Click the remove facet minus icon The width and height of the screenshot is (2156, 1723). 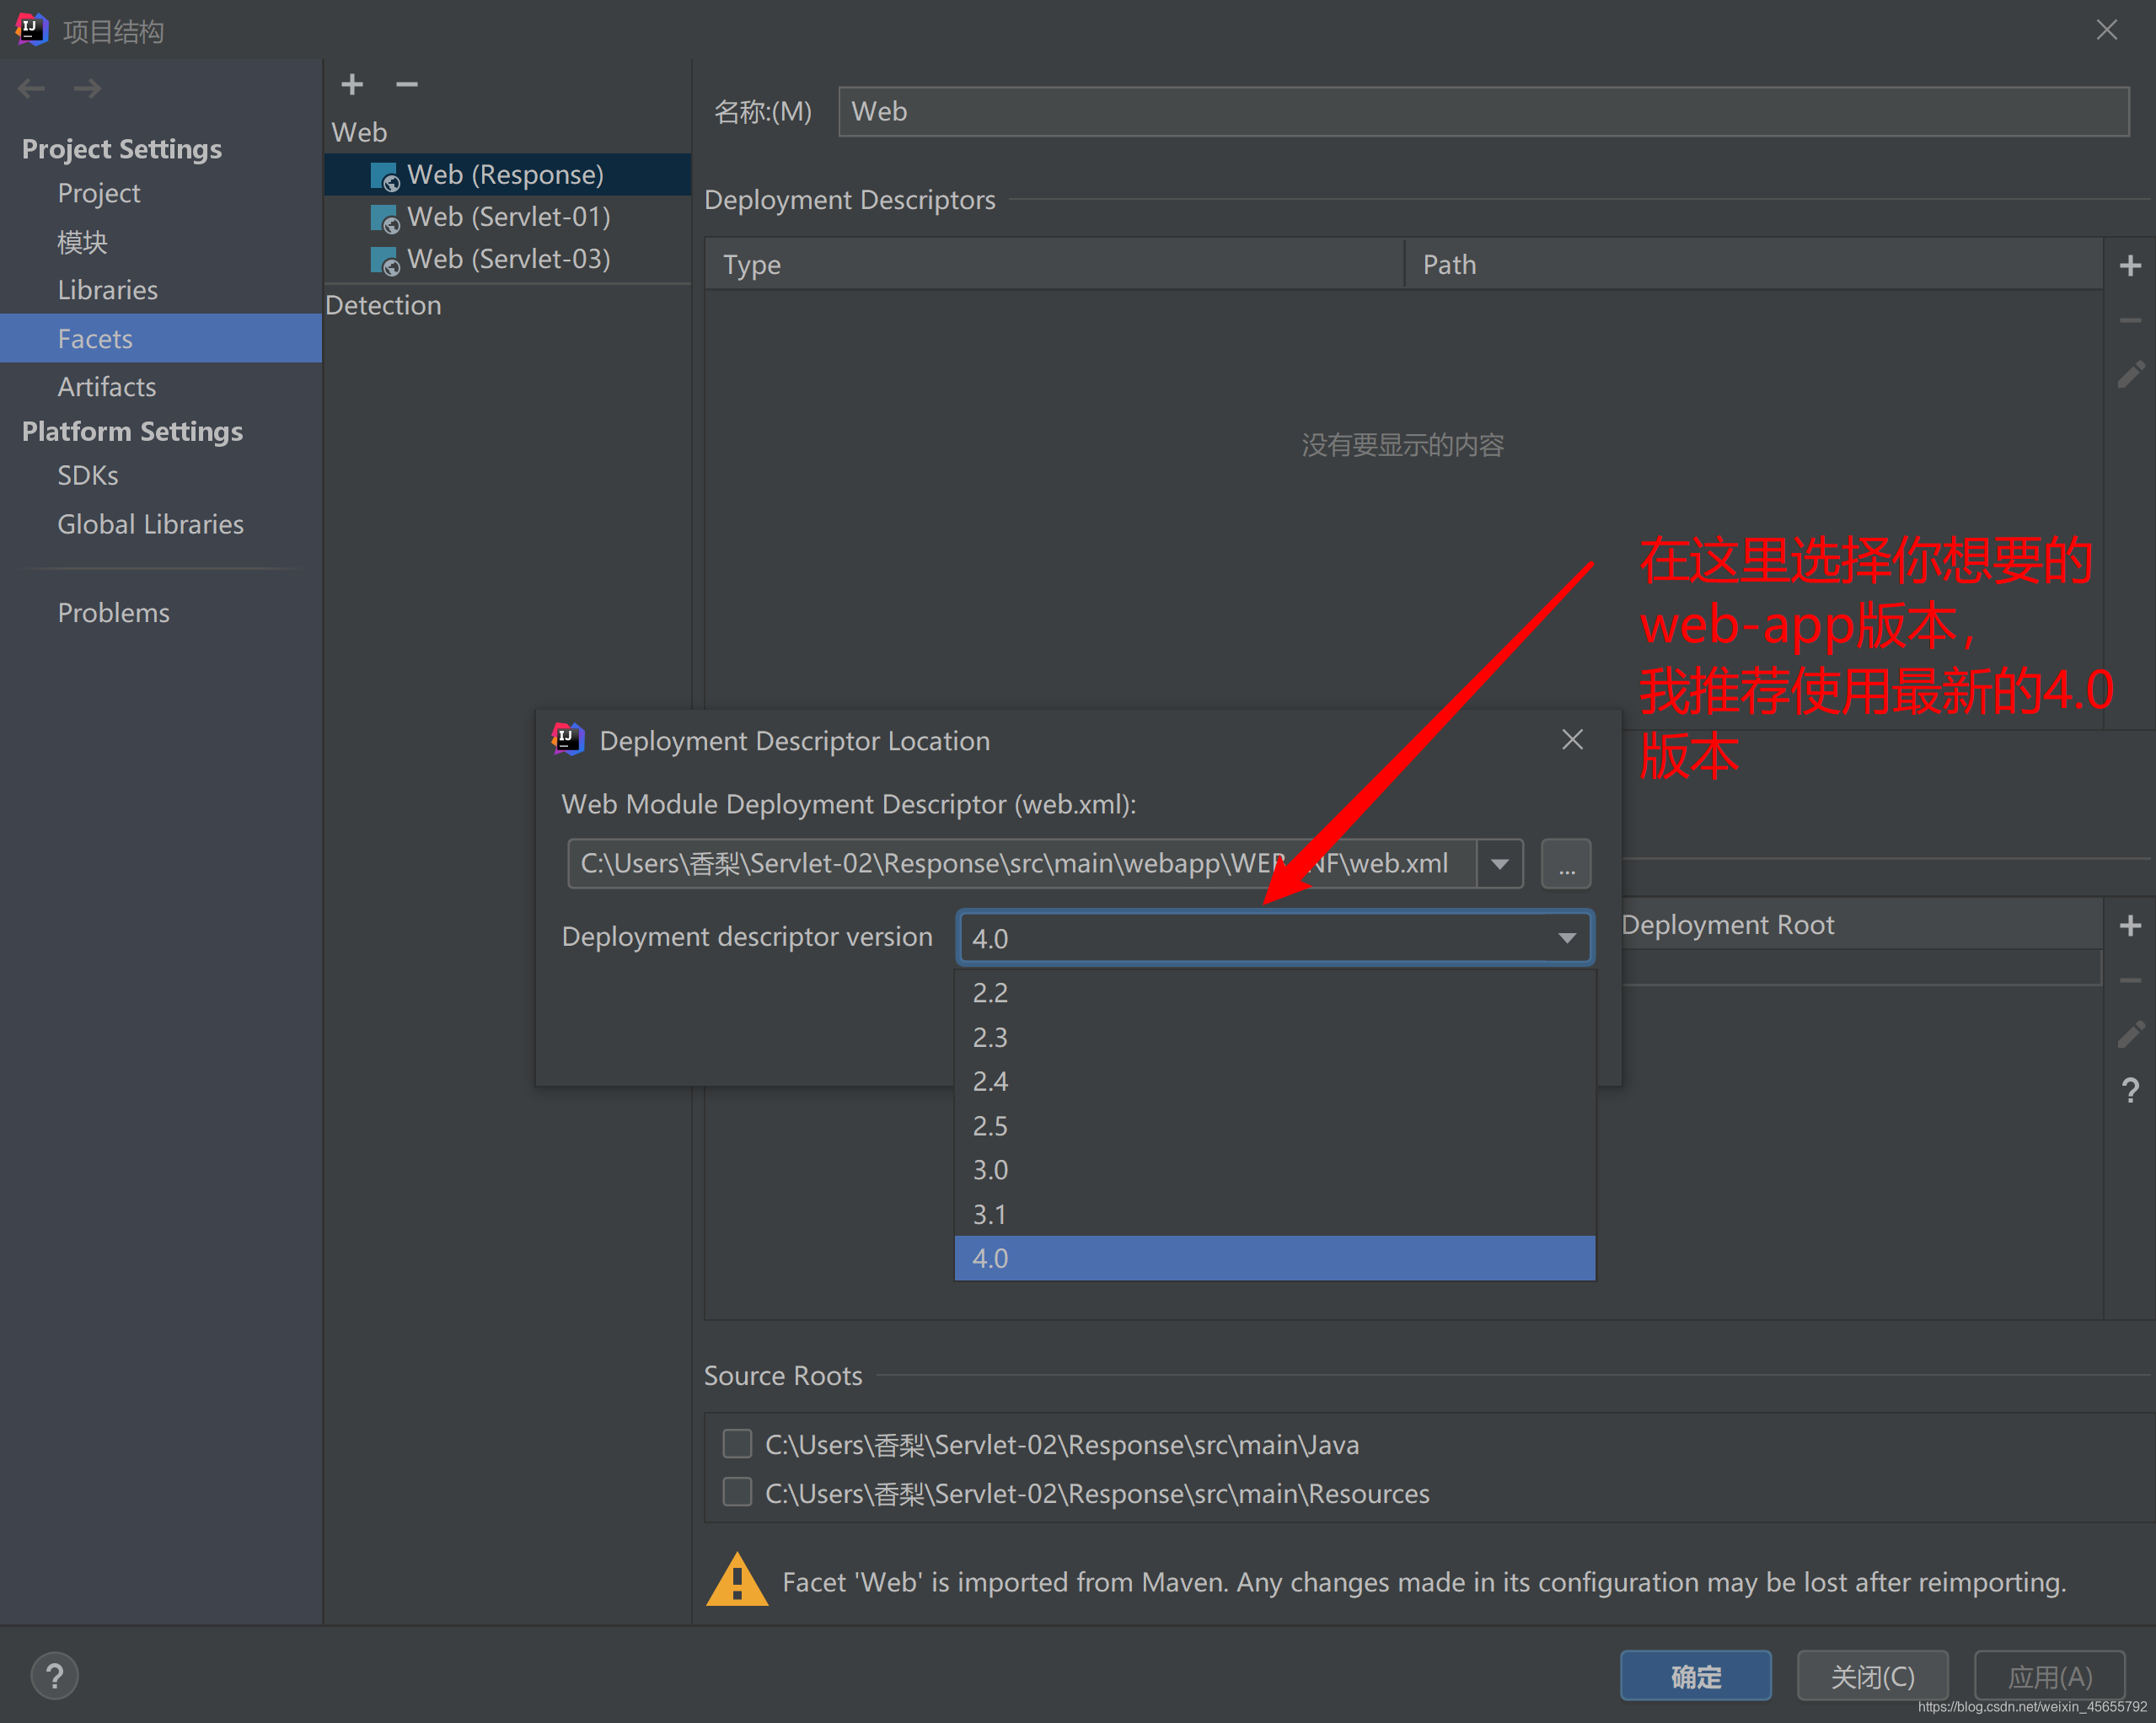coord(406,85)
